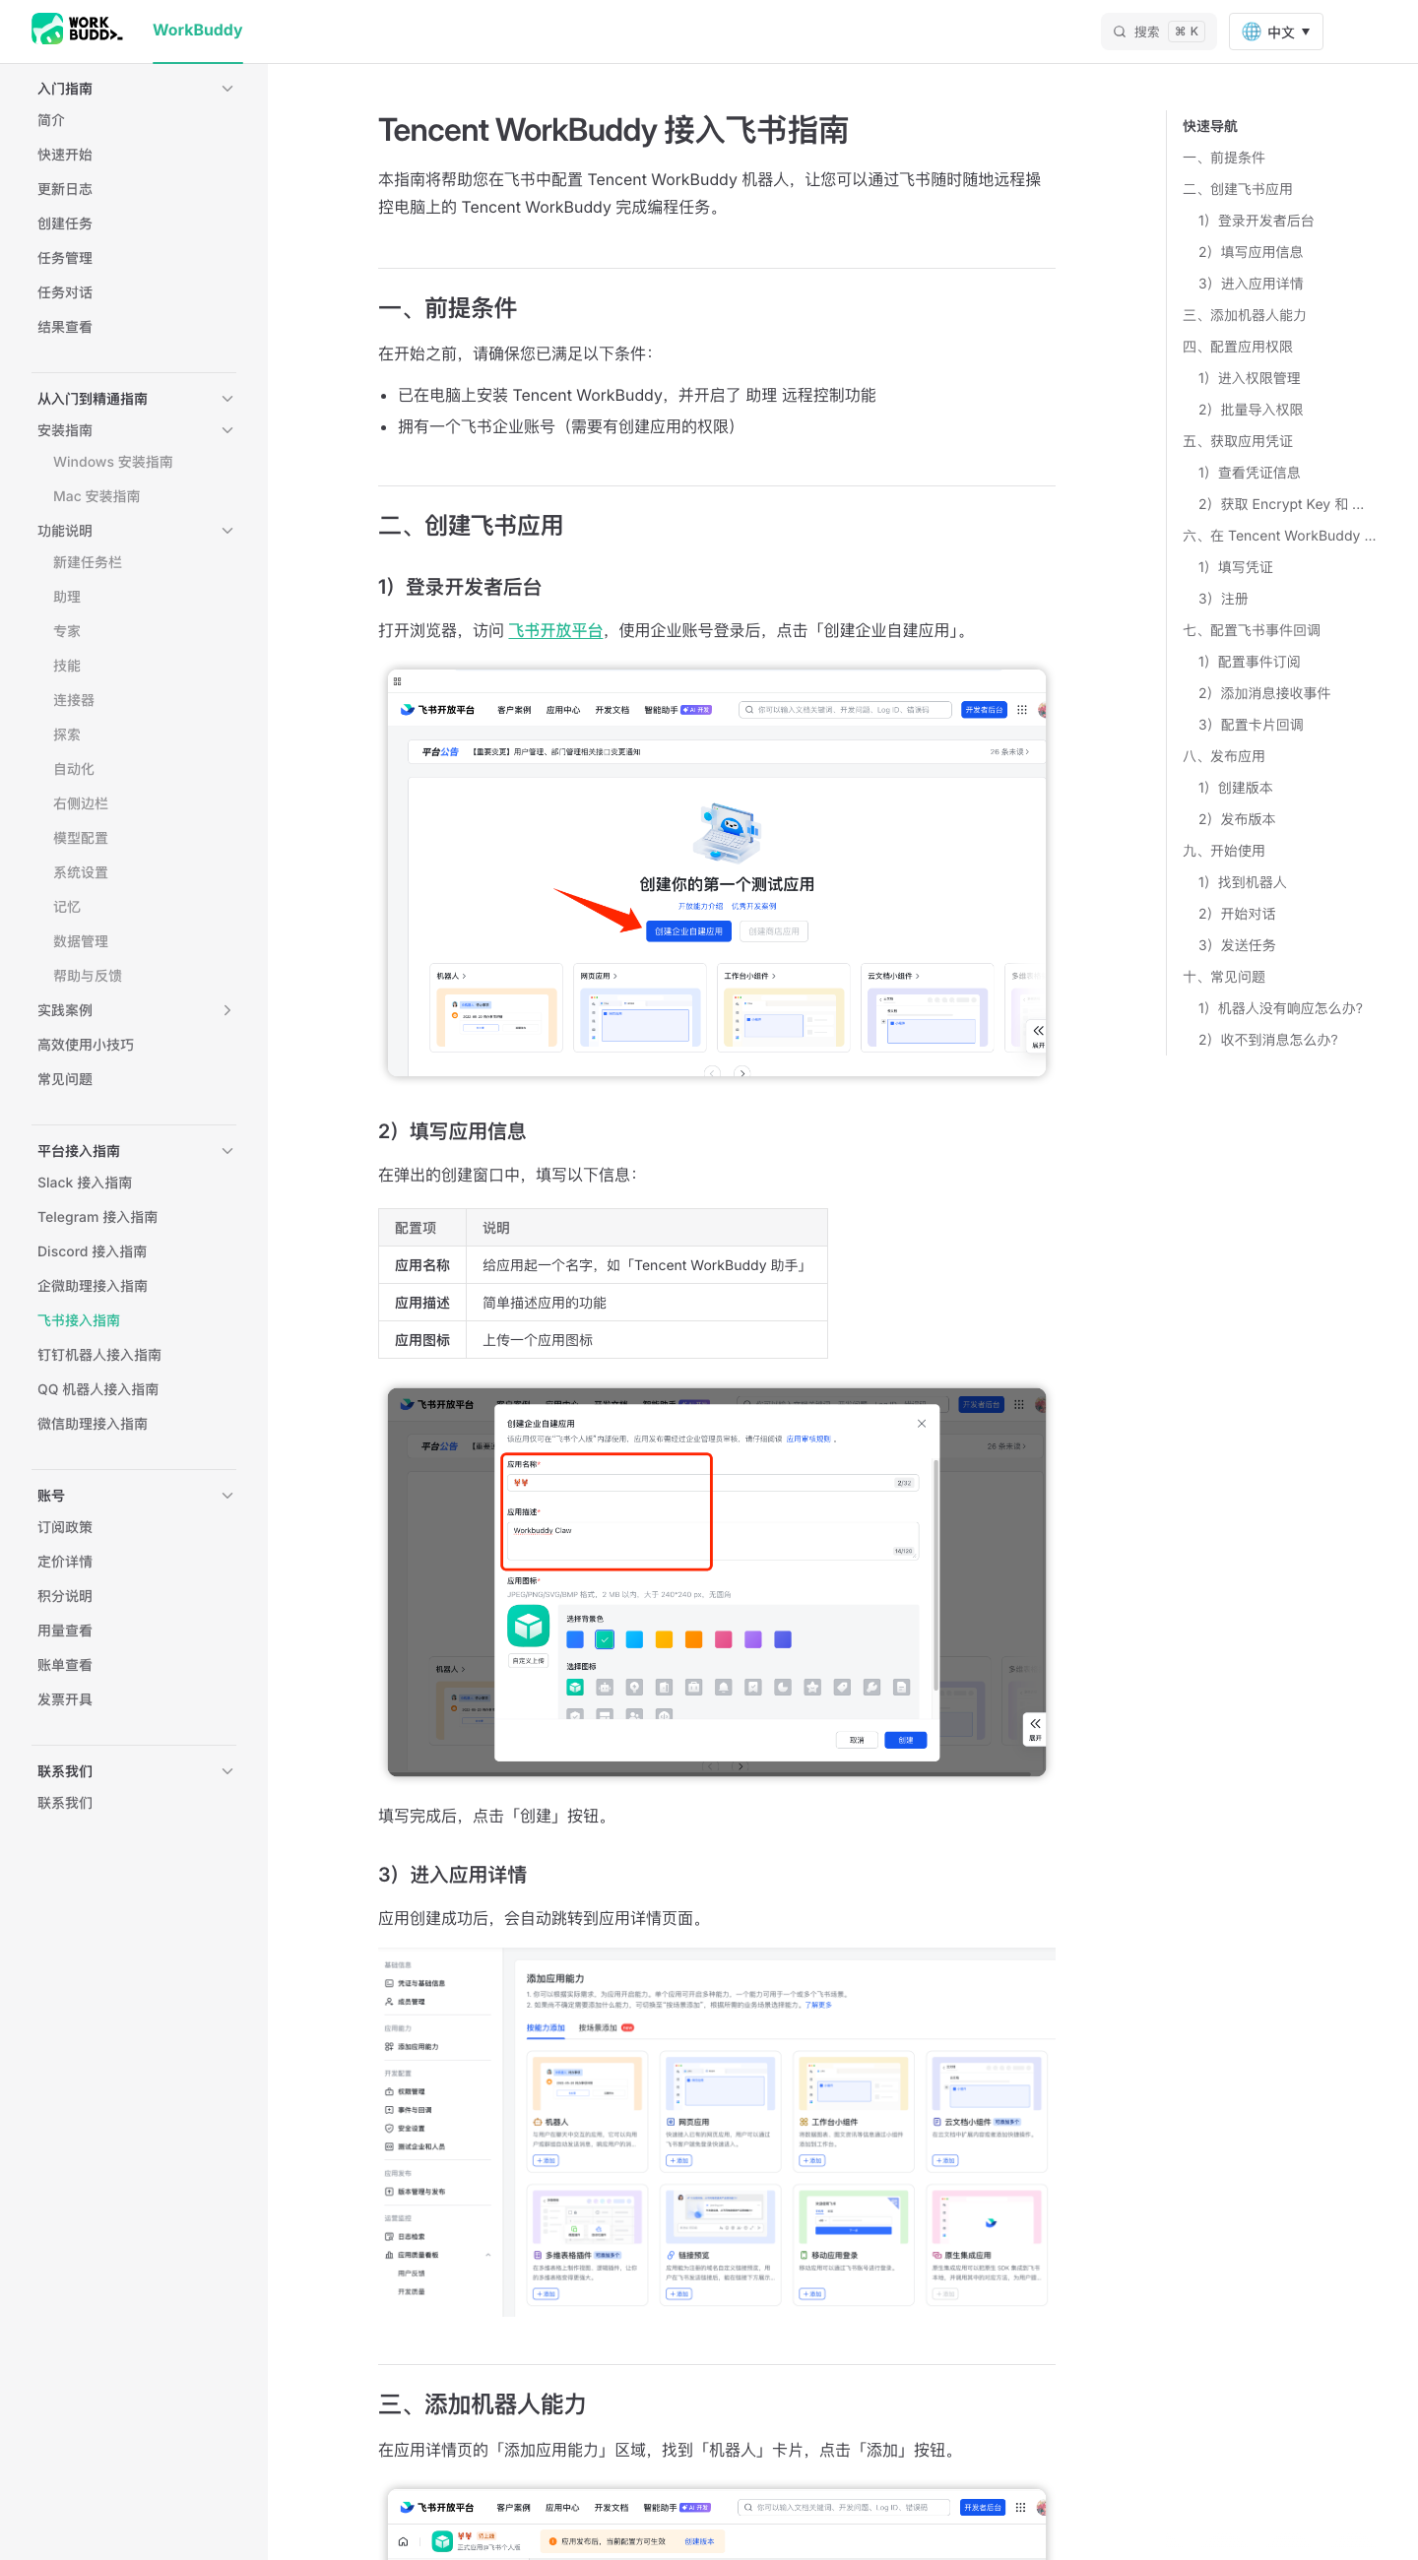
Task: Expand the 实践案例 section chevron
Action: [x=227, y=1011]
